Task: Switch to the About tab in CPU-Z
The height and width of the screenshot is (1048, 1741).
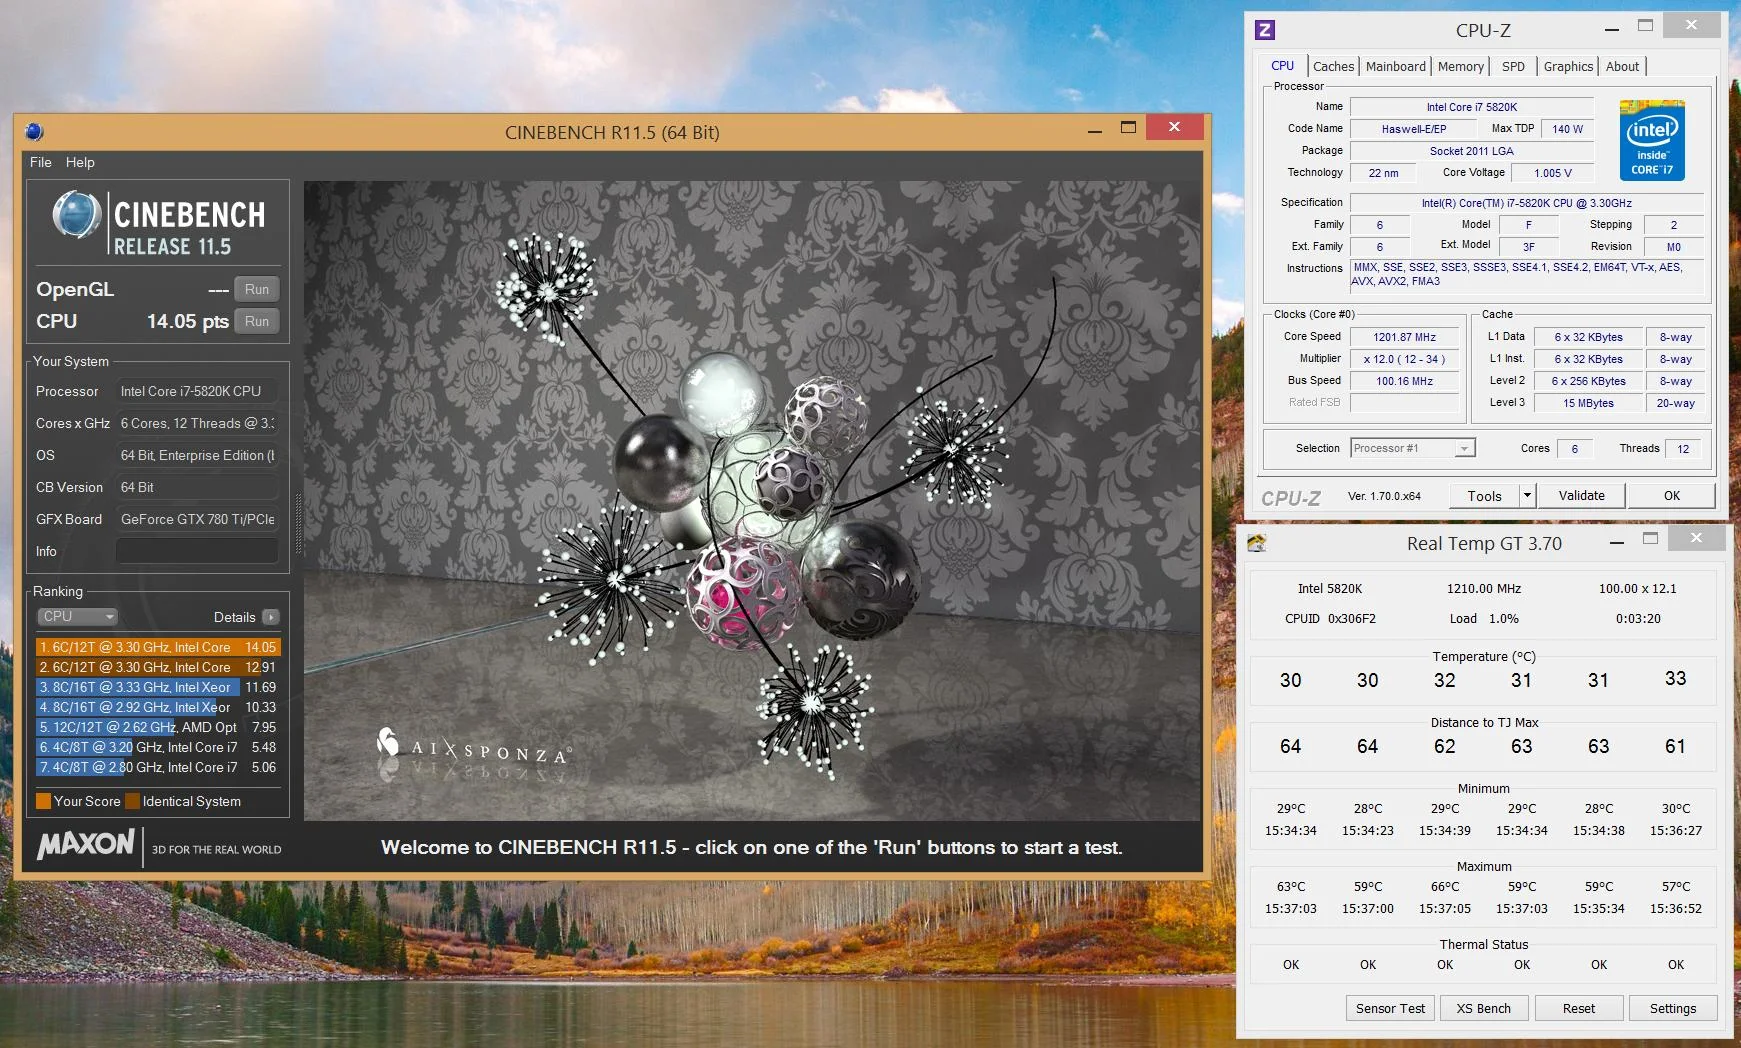Action: click(1622, 66)
